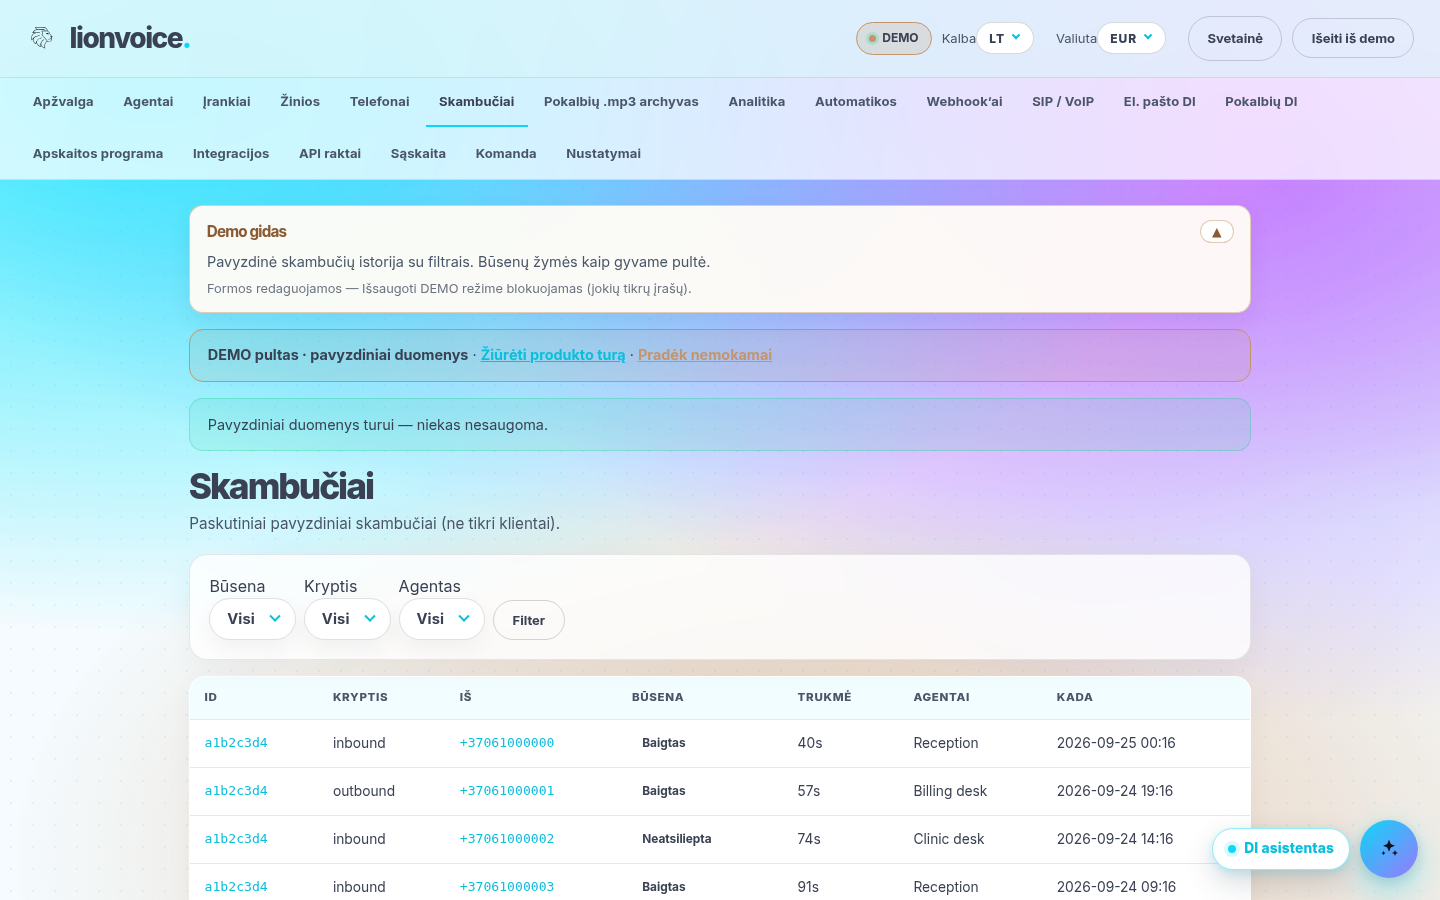Open call ID in the +37061000000 row
The image size is (1440, 900).
tap(236, 743)
